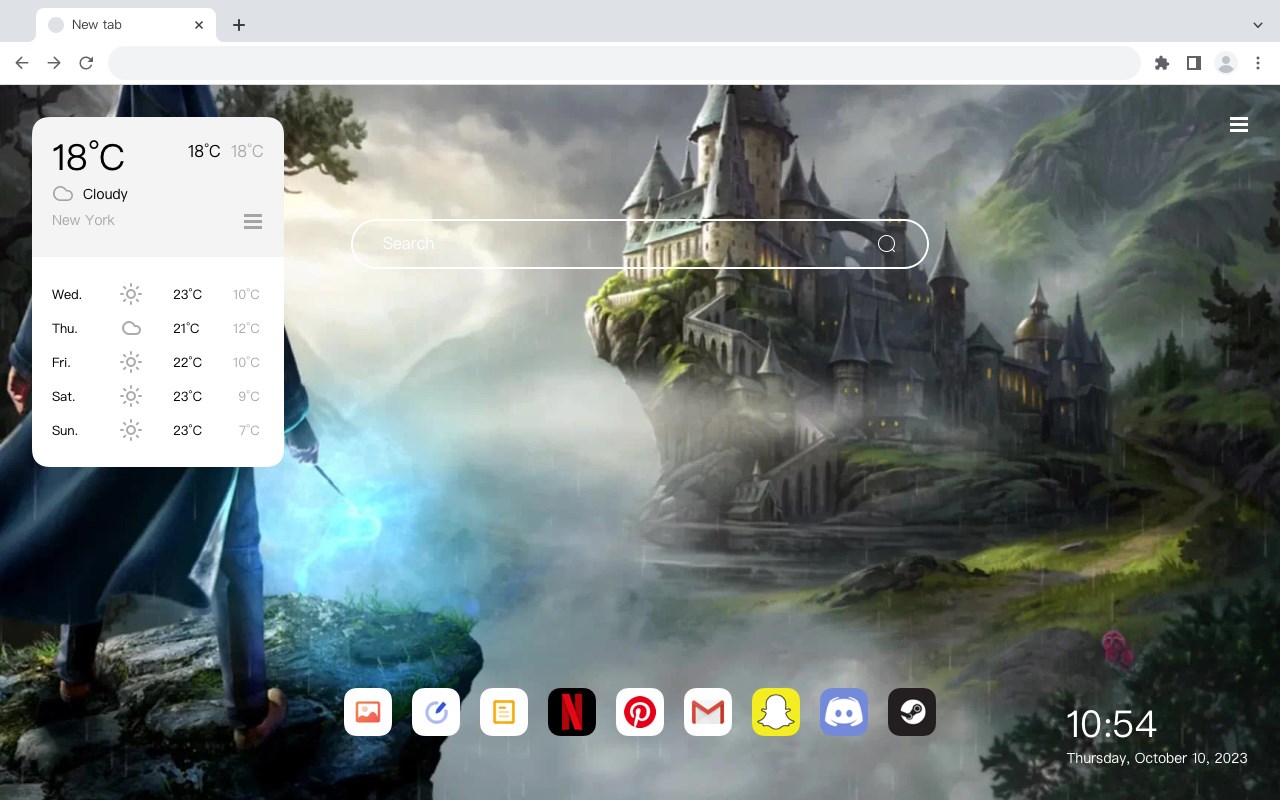
Task: Focus the browser address bar
Action: pos(624,63)
